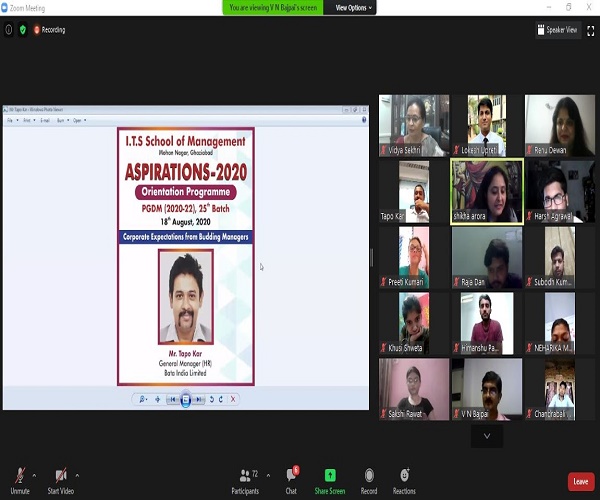Select Preeti Kumari's video tile
The height and width of the screenshot is (500, 600).
coord(414,257)
